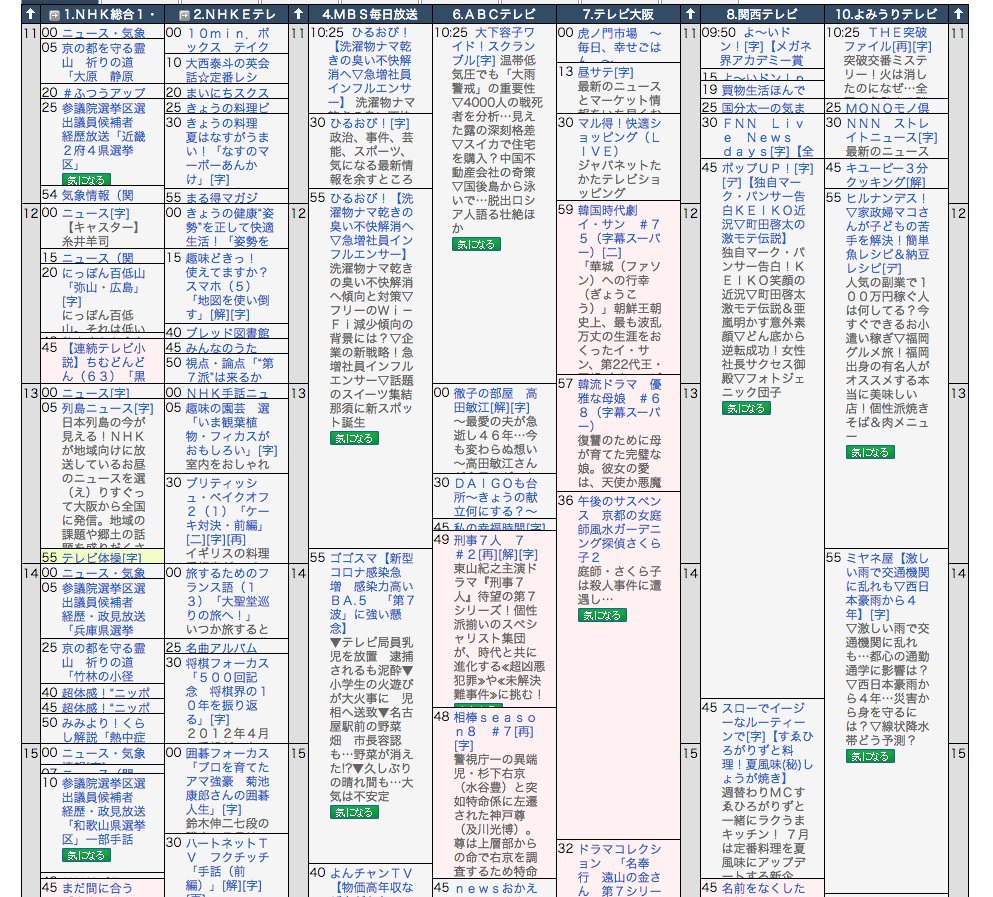Click 気になる under ミヤネ屋 program
The image size is (993, 897).
(870, 756)
